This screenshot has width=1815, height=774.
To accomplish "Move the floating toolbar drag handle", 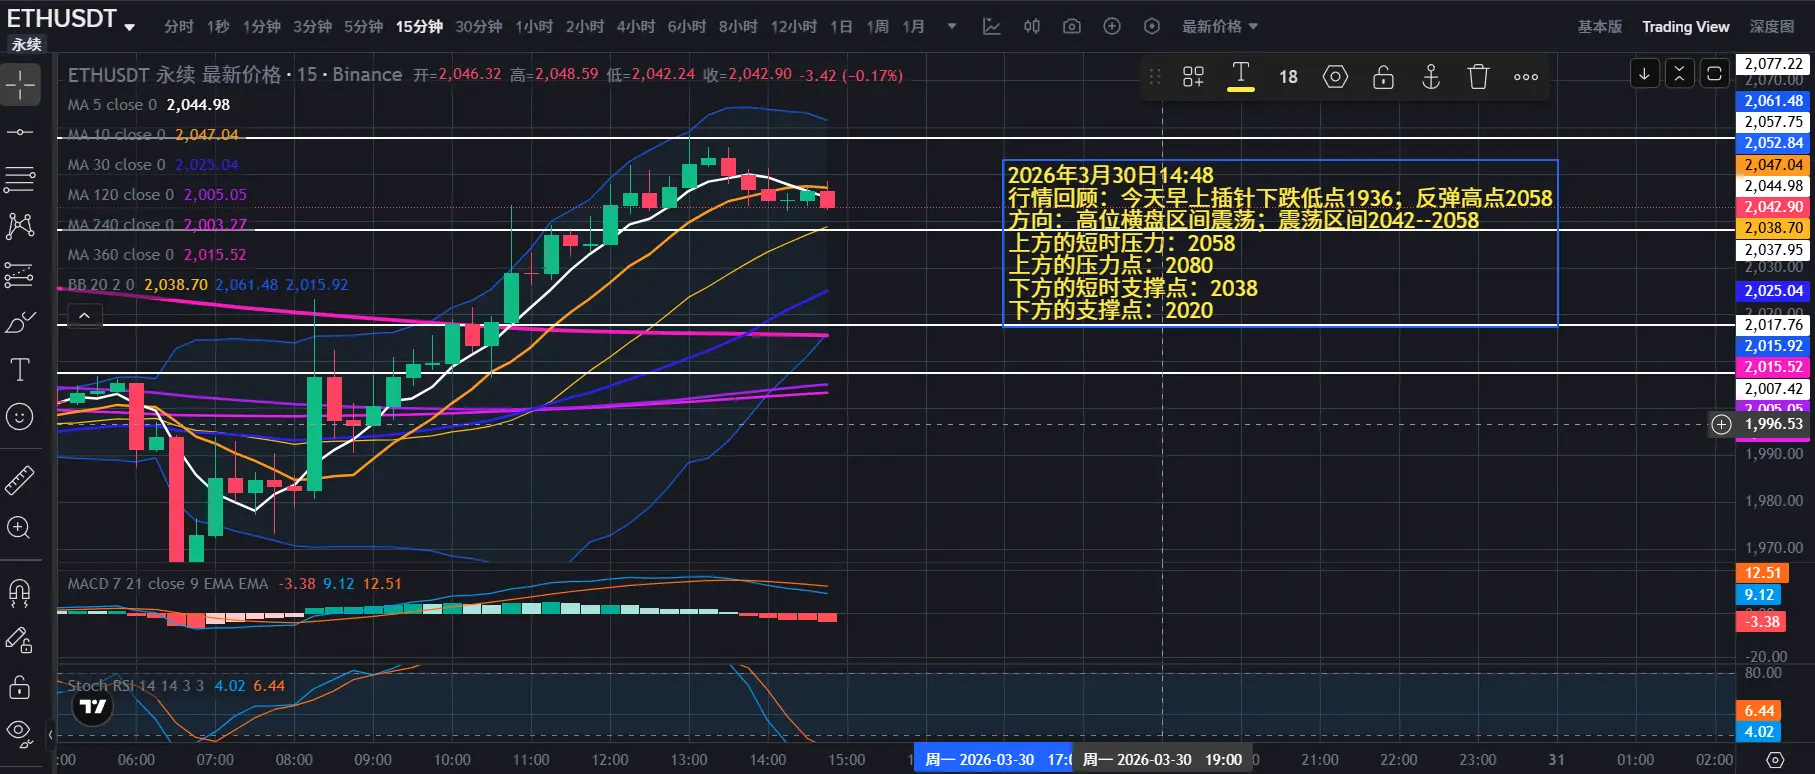I will coord(1155,77).
